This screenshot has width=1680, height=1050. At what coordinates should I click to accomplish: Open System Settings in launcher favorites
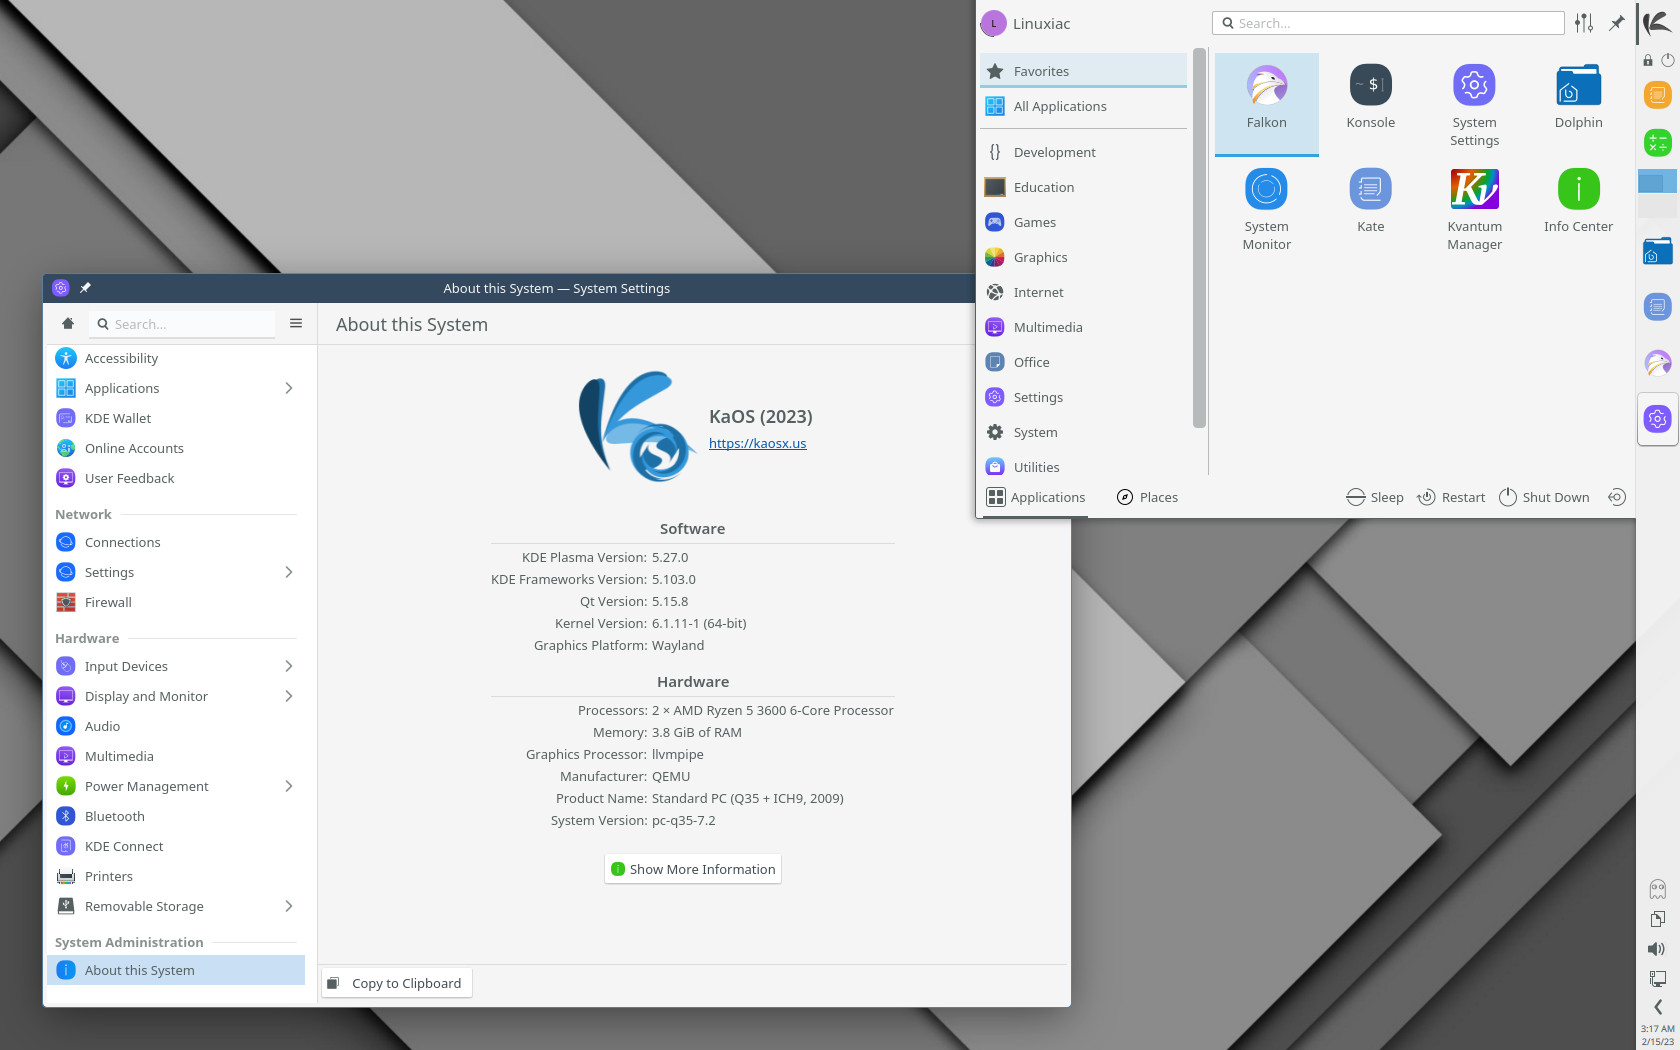pyautogui.click(x=1474, y=106)
